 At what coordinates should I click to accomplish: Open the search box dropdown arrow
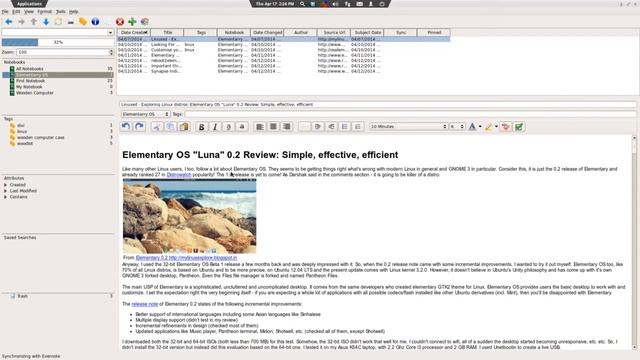click(110, 32)
